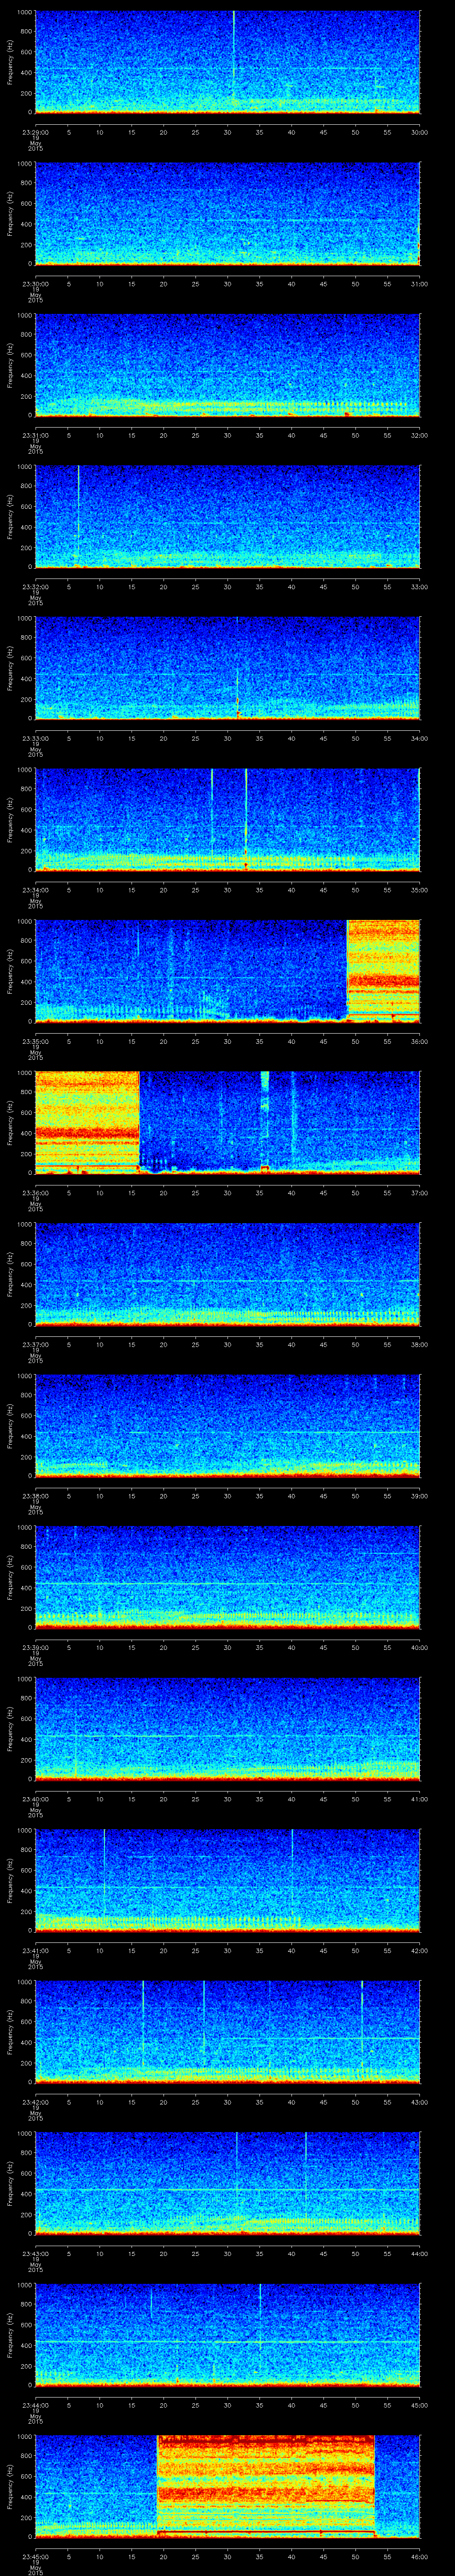Click the 23:35:00 start time label
Screen dimensions: 455x2576
[x=35, y=1041]
